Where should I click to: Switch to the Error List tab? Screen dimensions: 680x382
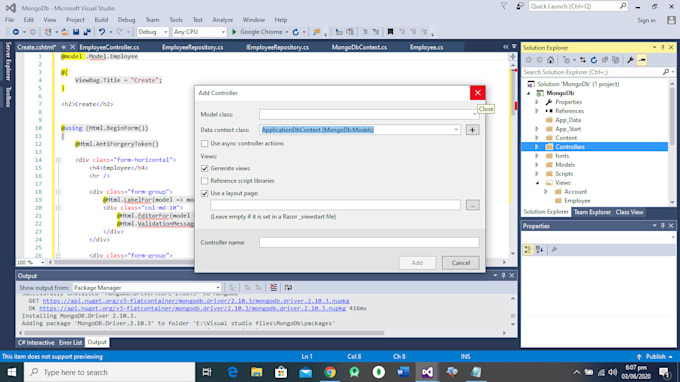pyautogui.click(x=70, y=343)
